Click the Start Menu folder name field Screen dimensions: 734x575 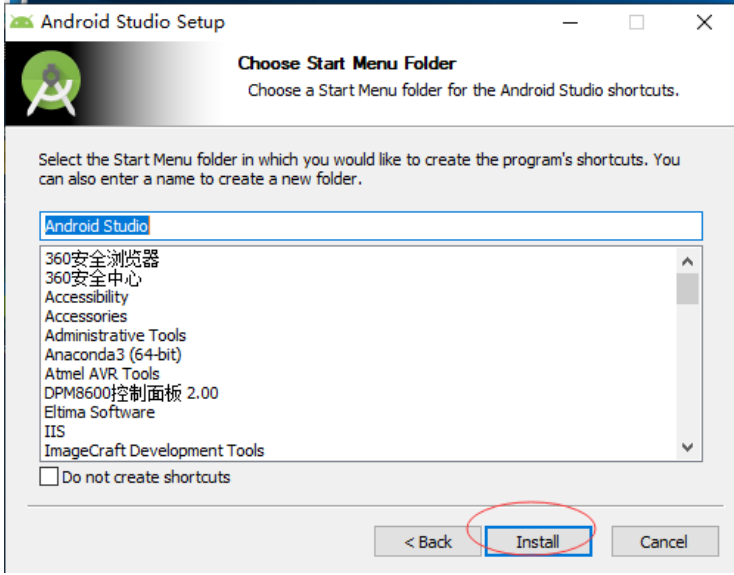tap(371, 226)
